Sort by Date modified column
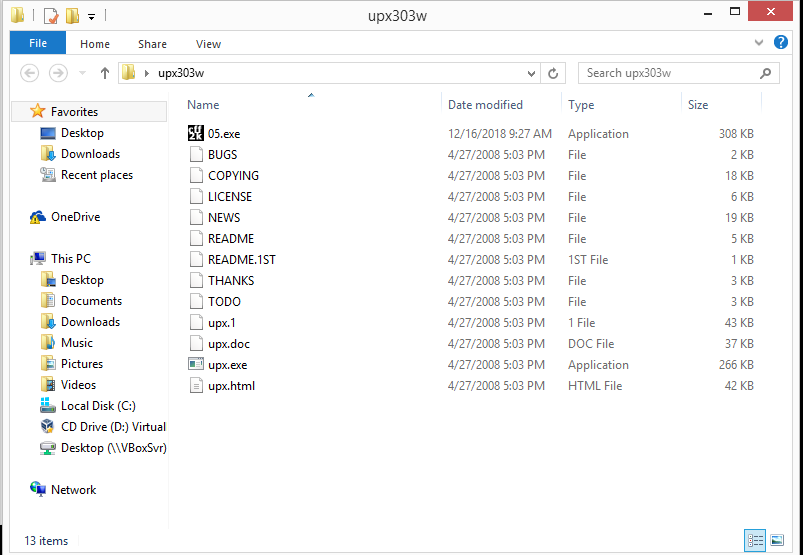Image resolution: width=803 pixels, height=555 pixels. click(485, 104)
